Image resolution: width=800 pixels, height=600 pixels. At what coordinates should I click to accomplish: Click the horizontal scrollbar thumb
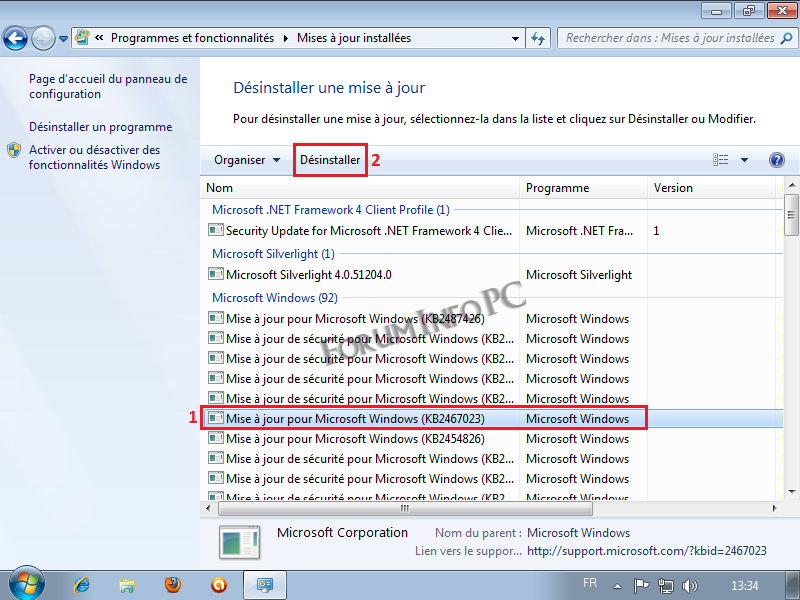pyautogui.click(x=405, y=508)
